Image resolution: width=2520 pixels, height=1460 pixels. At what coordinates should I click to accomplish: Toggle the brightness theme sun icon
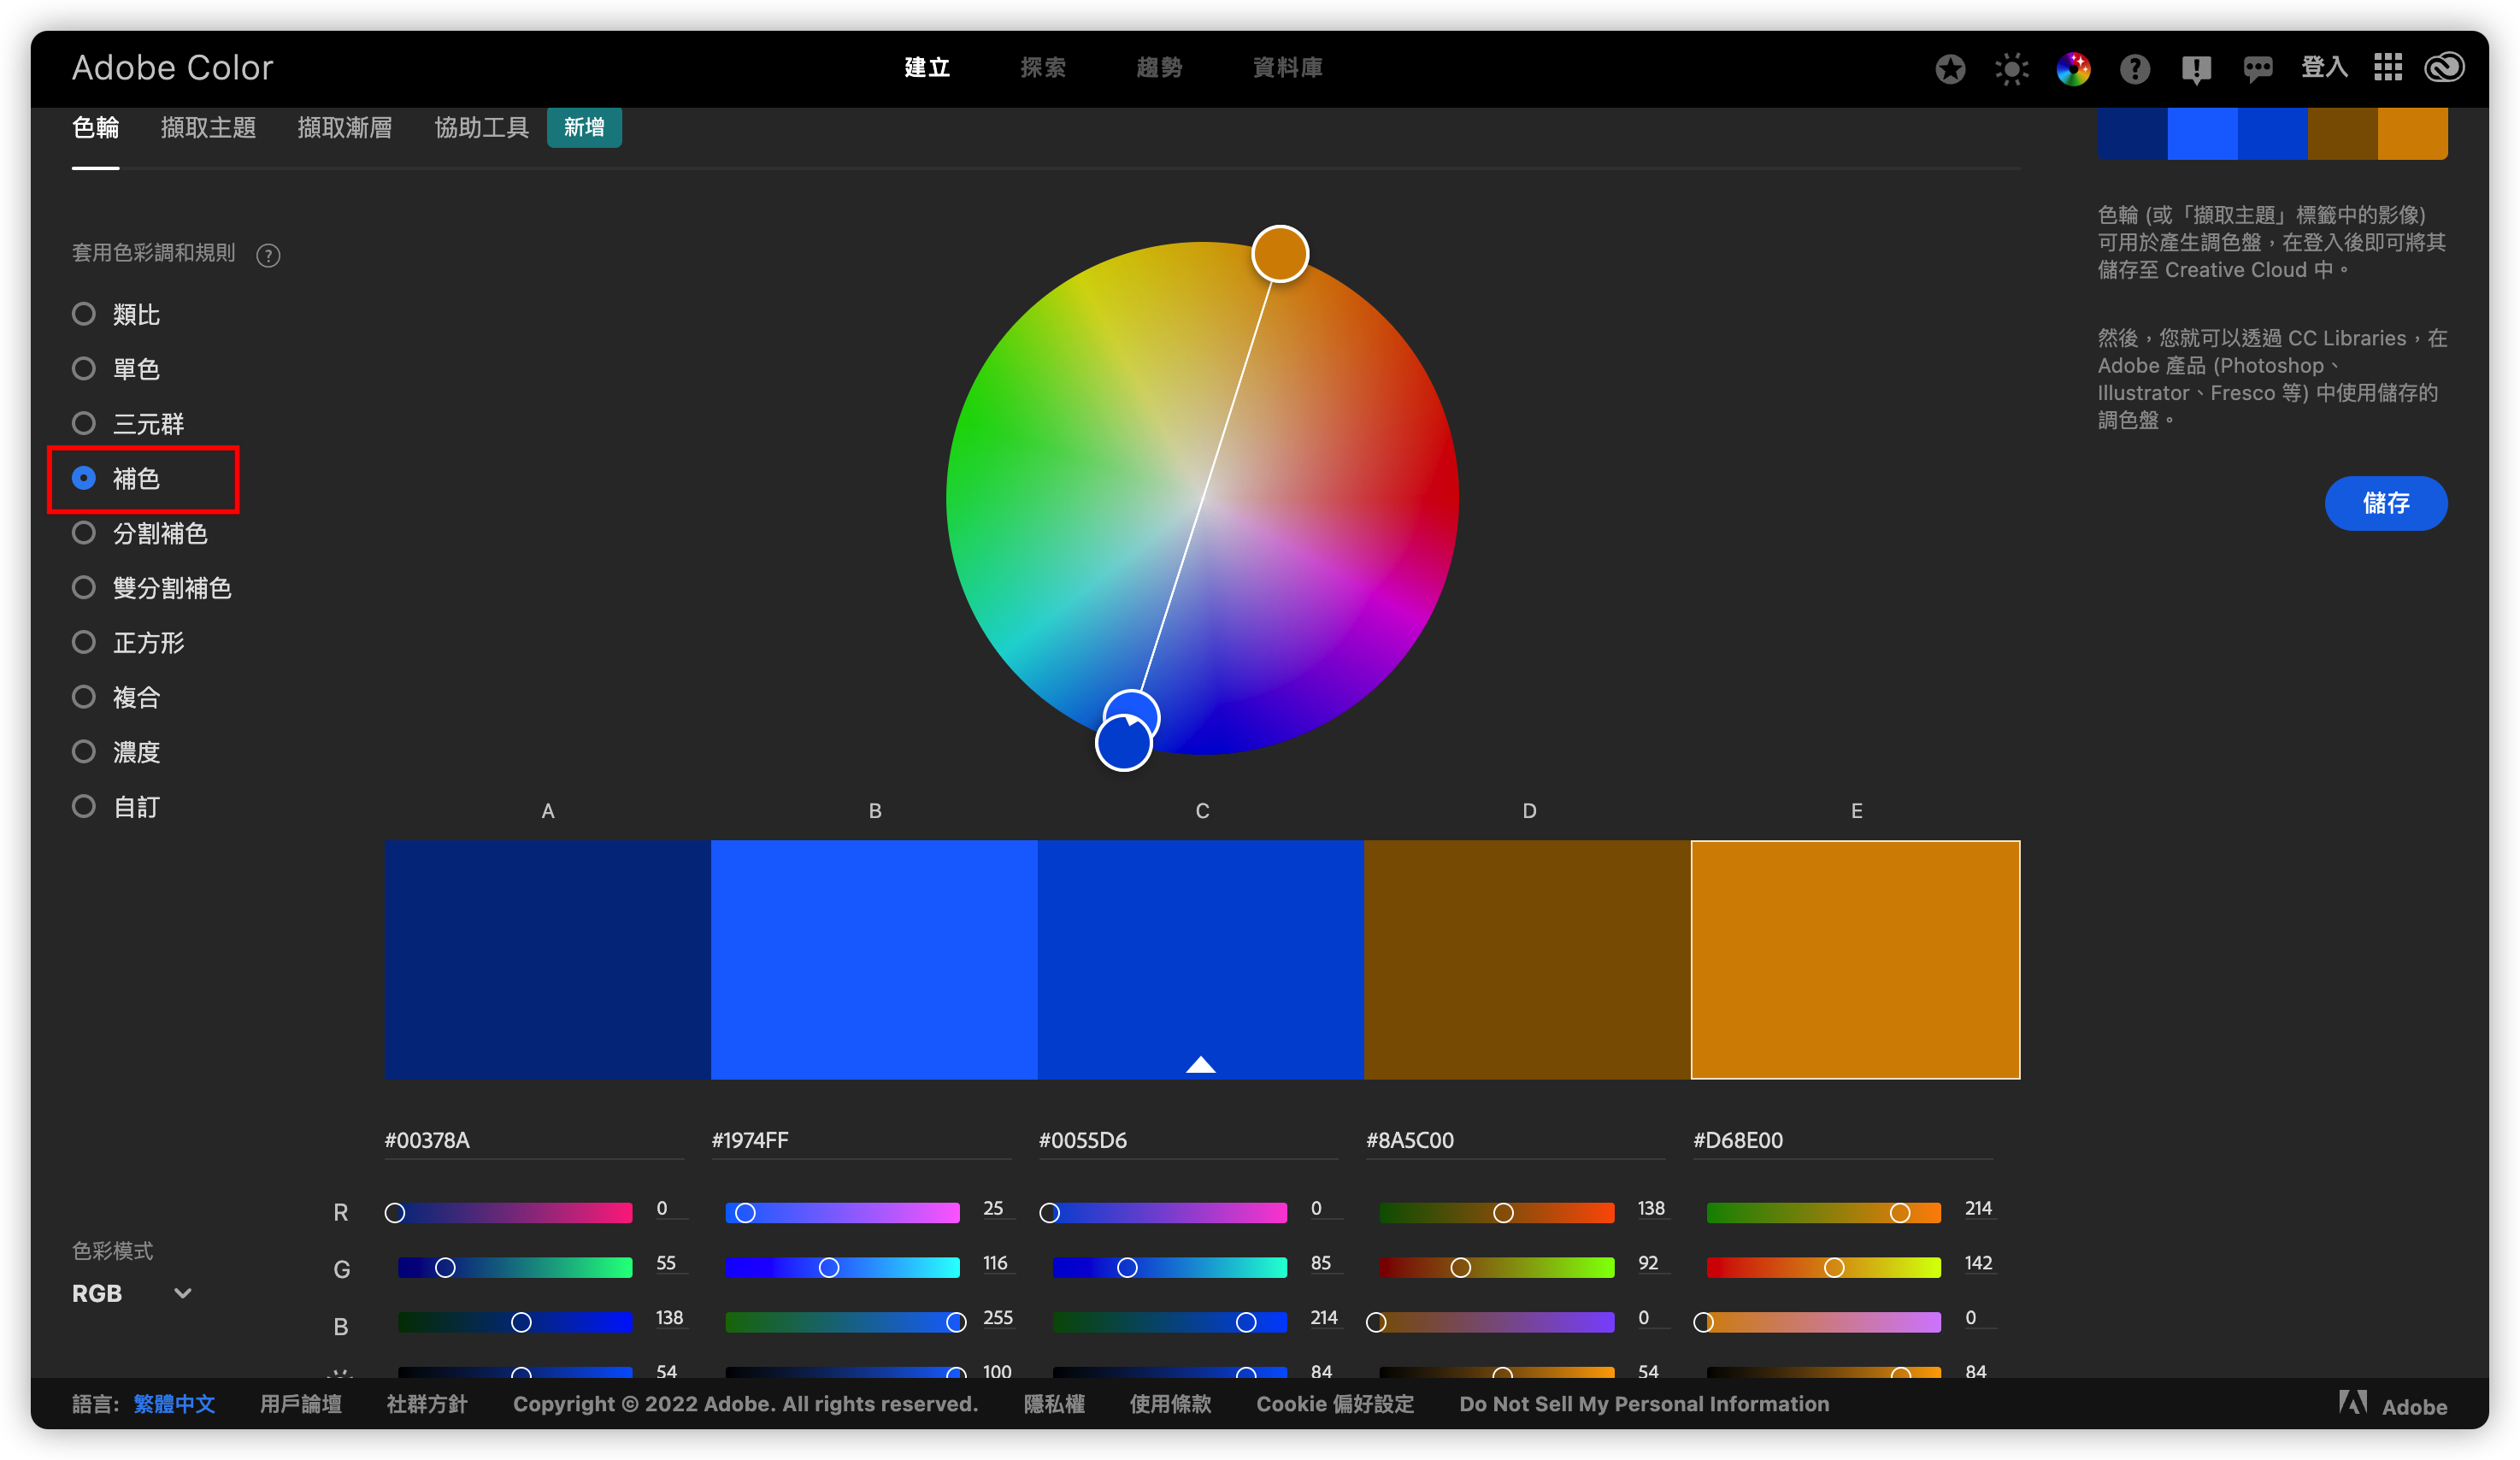click(x=2012, y=68)
